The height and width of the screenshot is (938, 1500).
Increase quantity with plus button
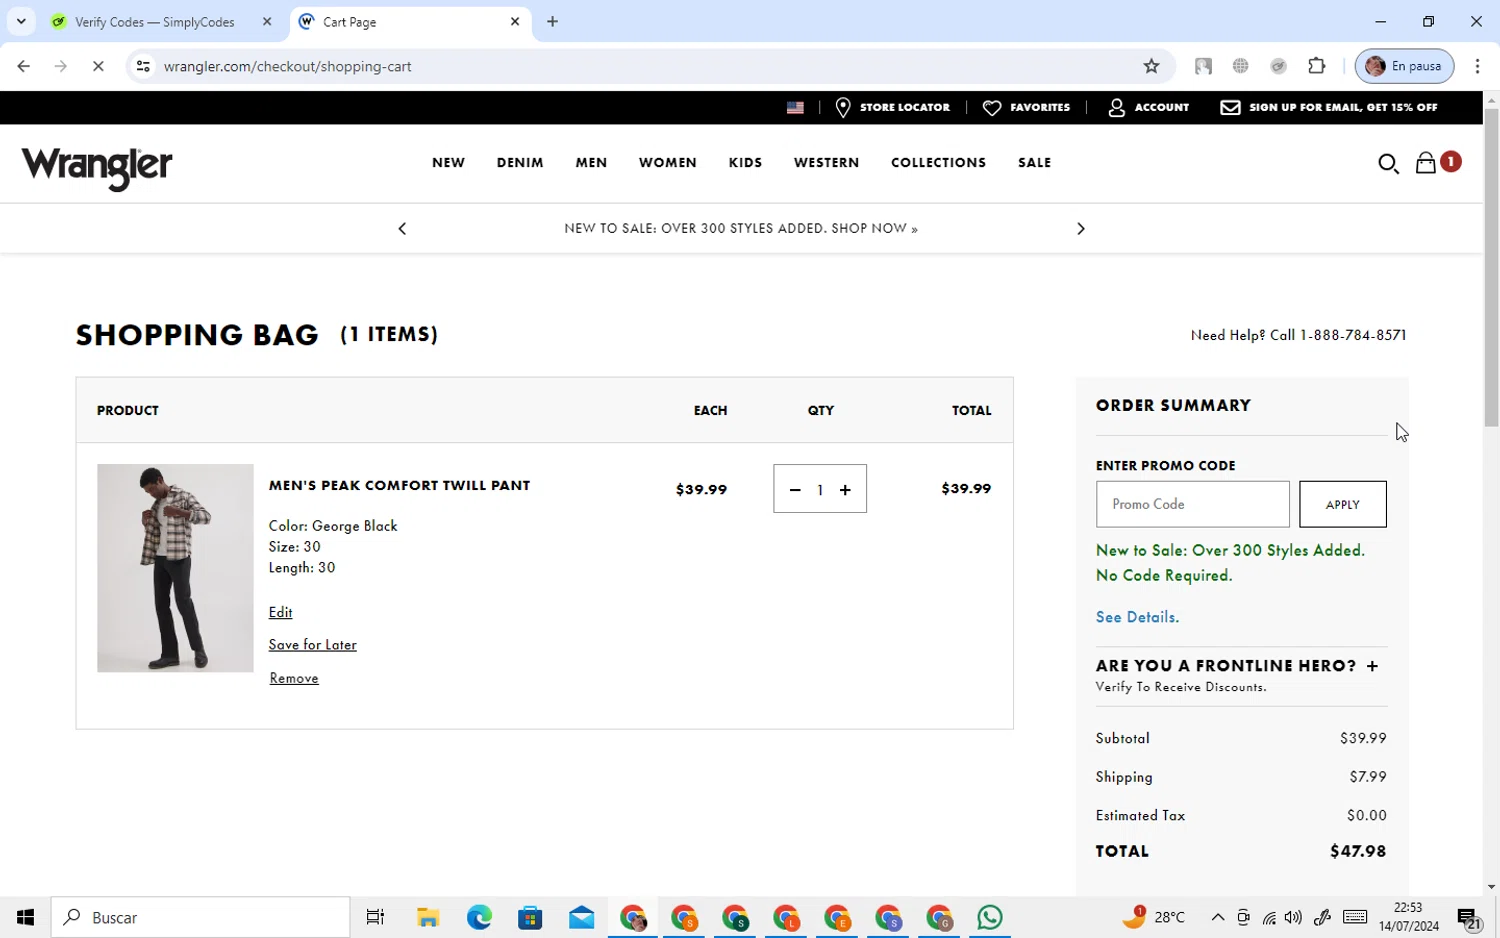[x=845, y=490]
